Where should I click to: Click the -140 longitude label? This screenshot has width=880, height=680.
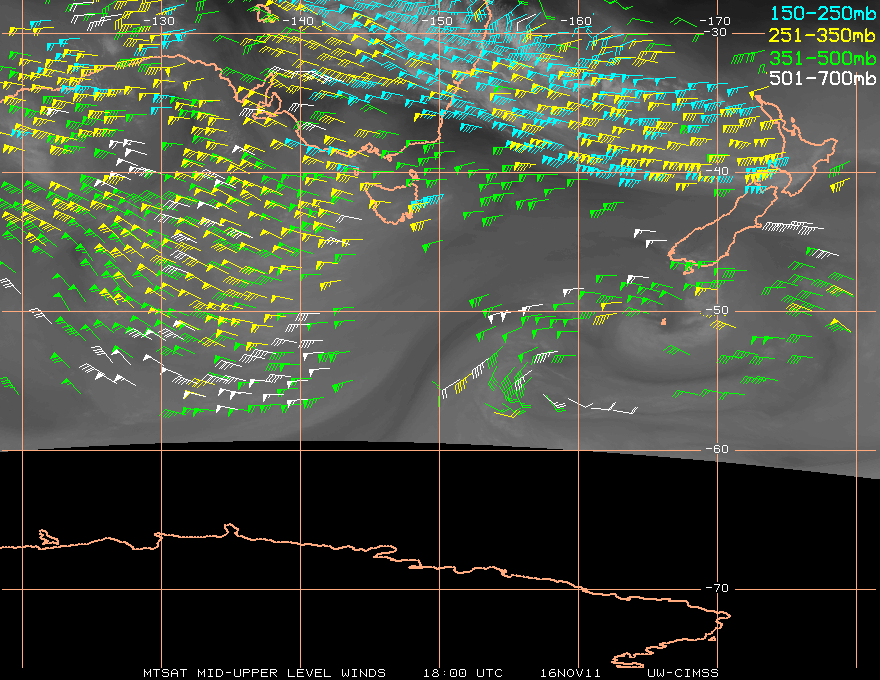(x=298, y=21)
